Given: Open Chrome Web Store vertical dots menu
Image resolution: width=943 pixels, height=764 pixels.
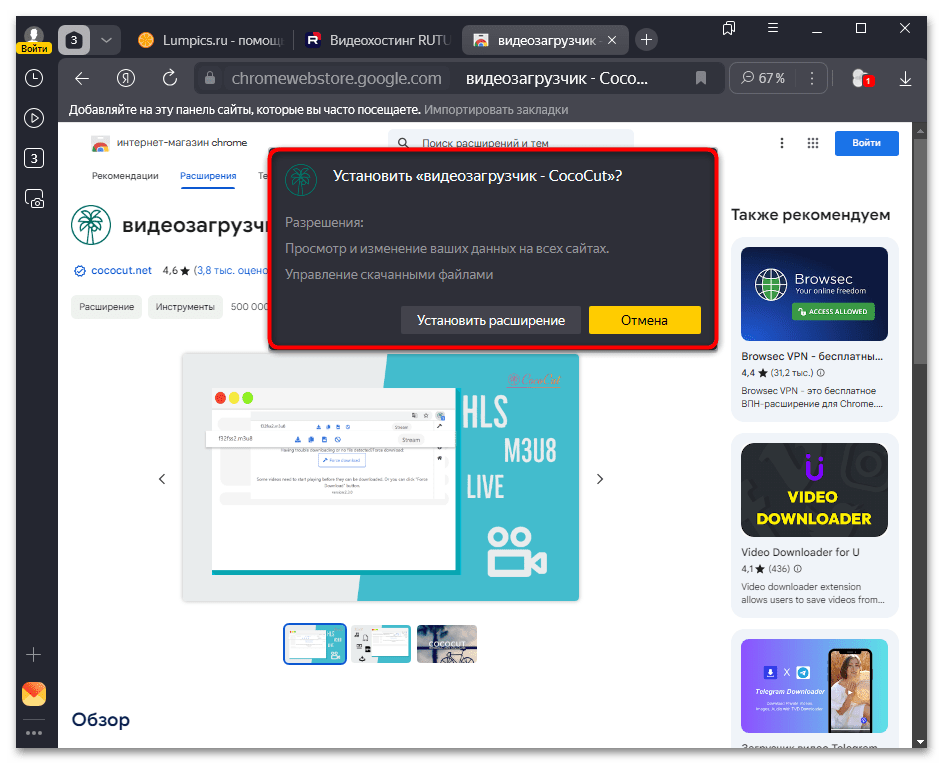Looking at the screenshot, I should click(x=782, y=143).
